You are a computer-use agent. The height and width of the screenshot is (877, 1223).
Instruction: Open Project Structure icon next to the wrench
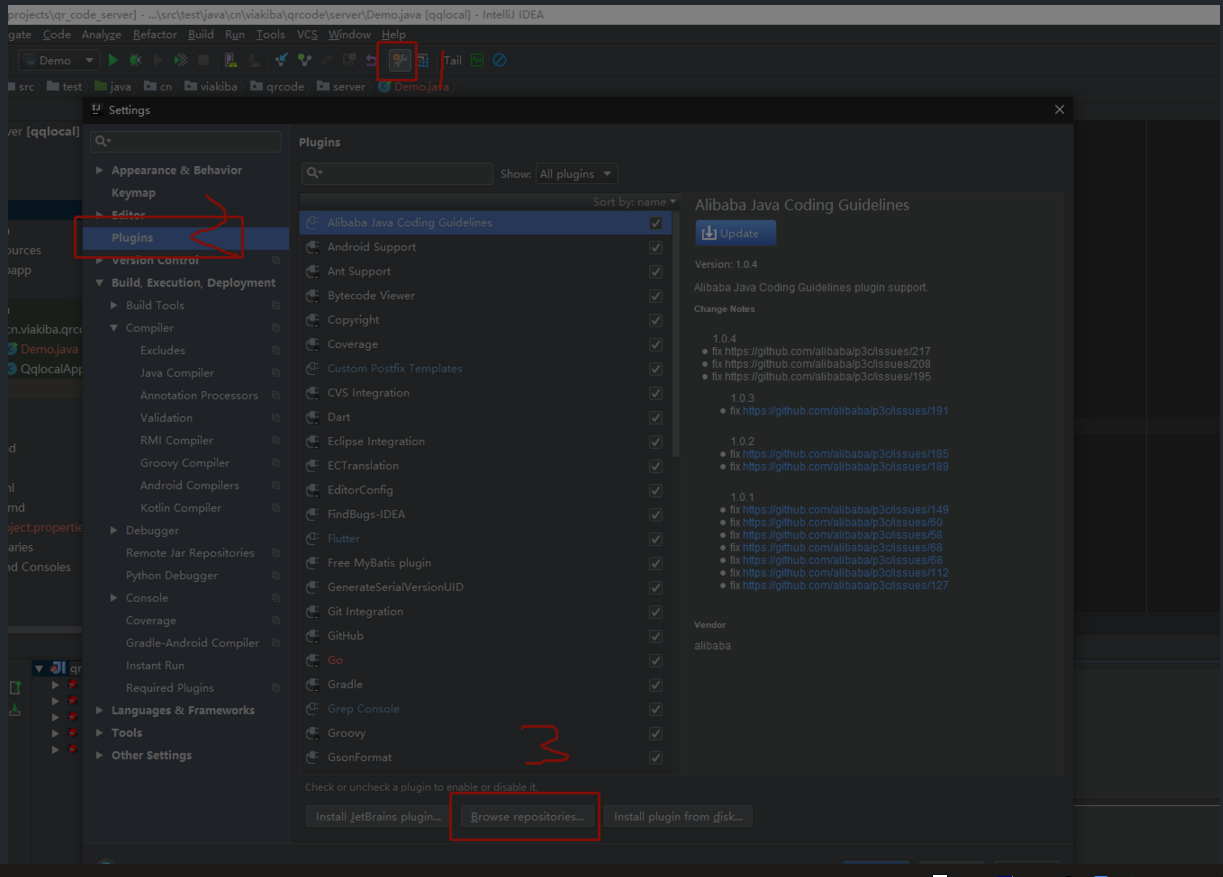(423, 60)
